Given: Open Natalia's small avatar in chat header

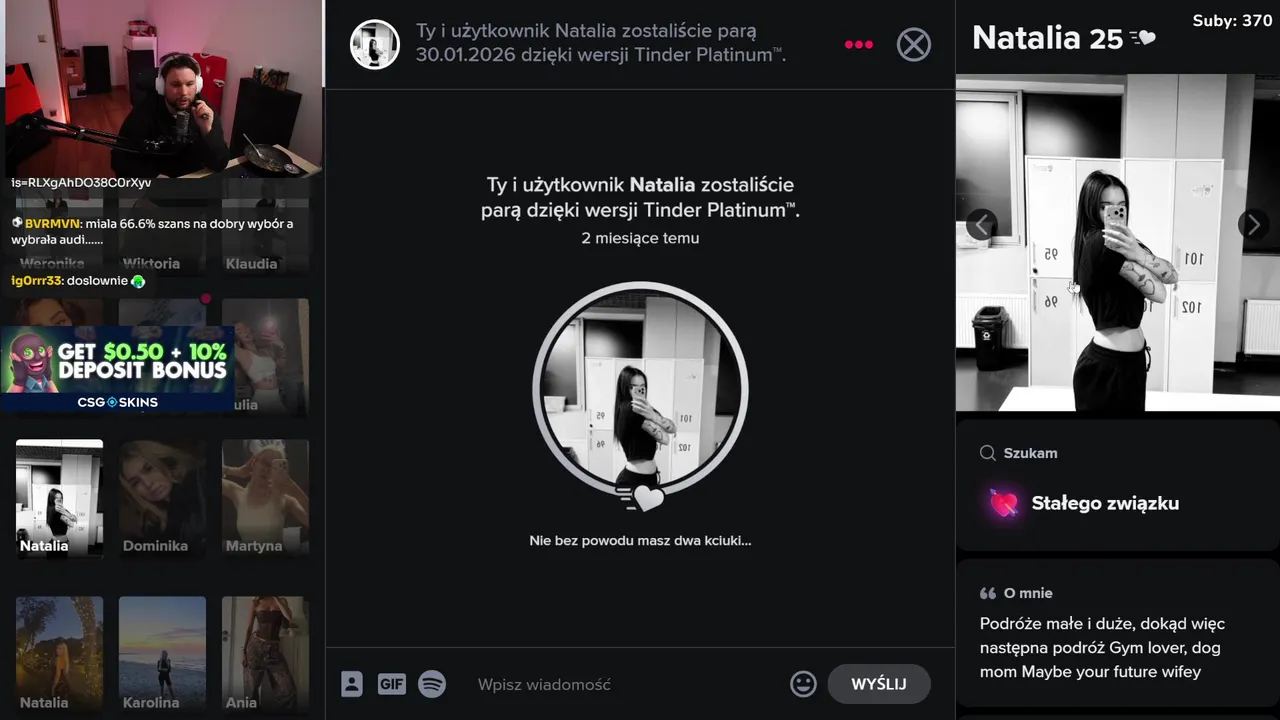Looking at the screenshot, I should (x=375, y=44).
